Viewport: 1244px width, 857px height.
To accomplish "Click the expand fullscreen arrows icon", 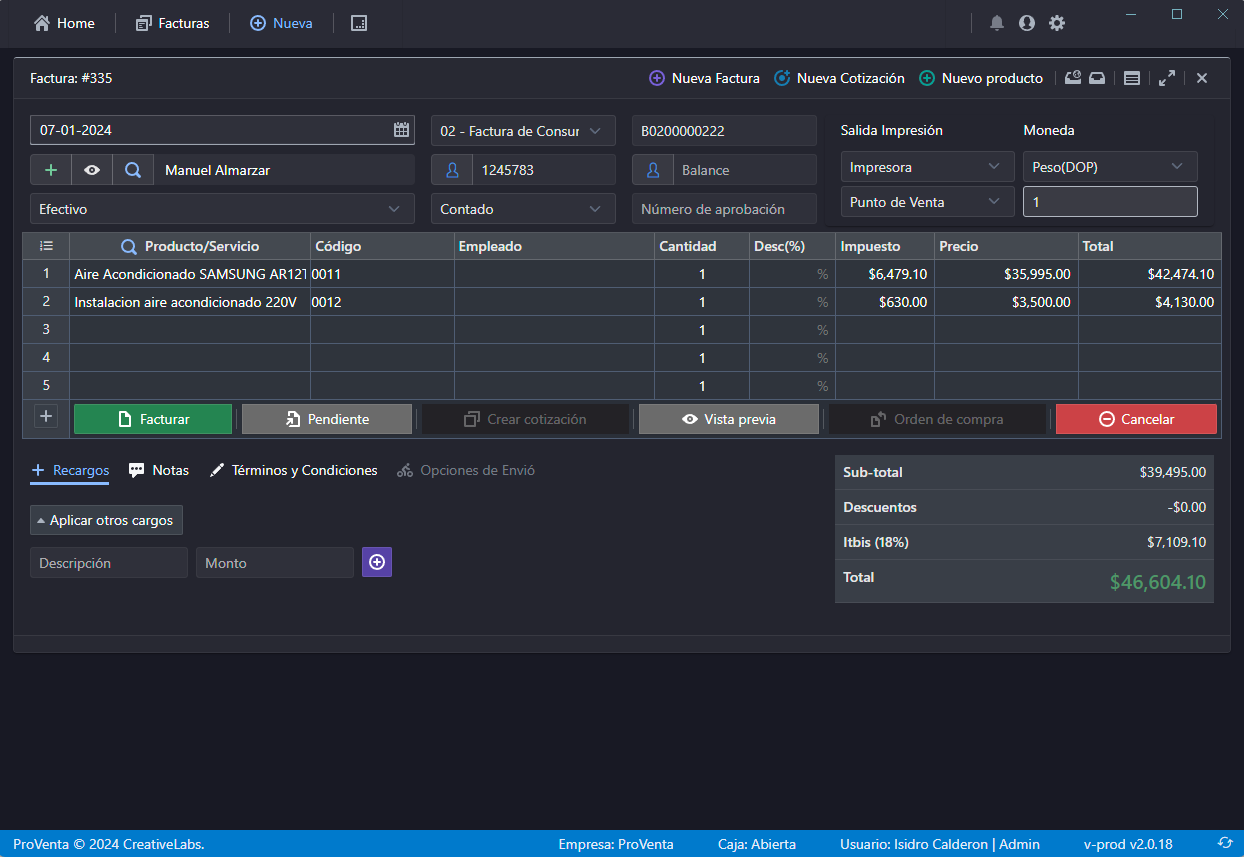I will (1167, 77).
